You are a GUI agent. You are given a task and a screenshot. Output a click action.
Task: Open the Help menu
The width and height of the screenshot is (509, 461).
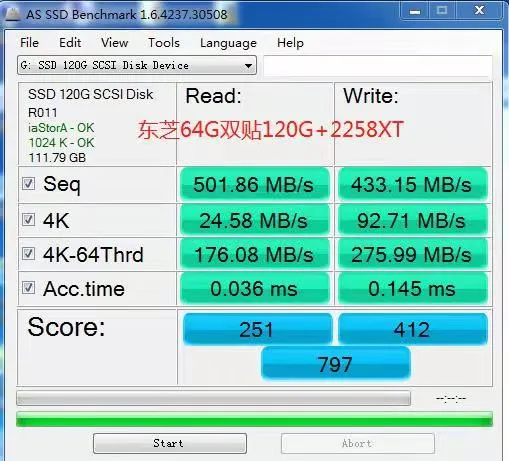tap(290, 43)
